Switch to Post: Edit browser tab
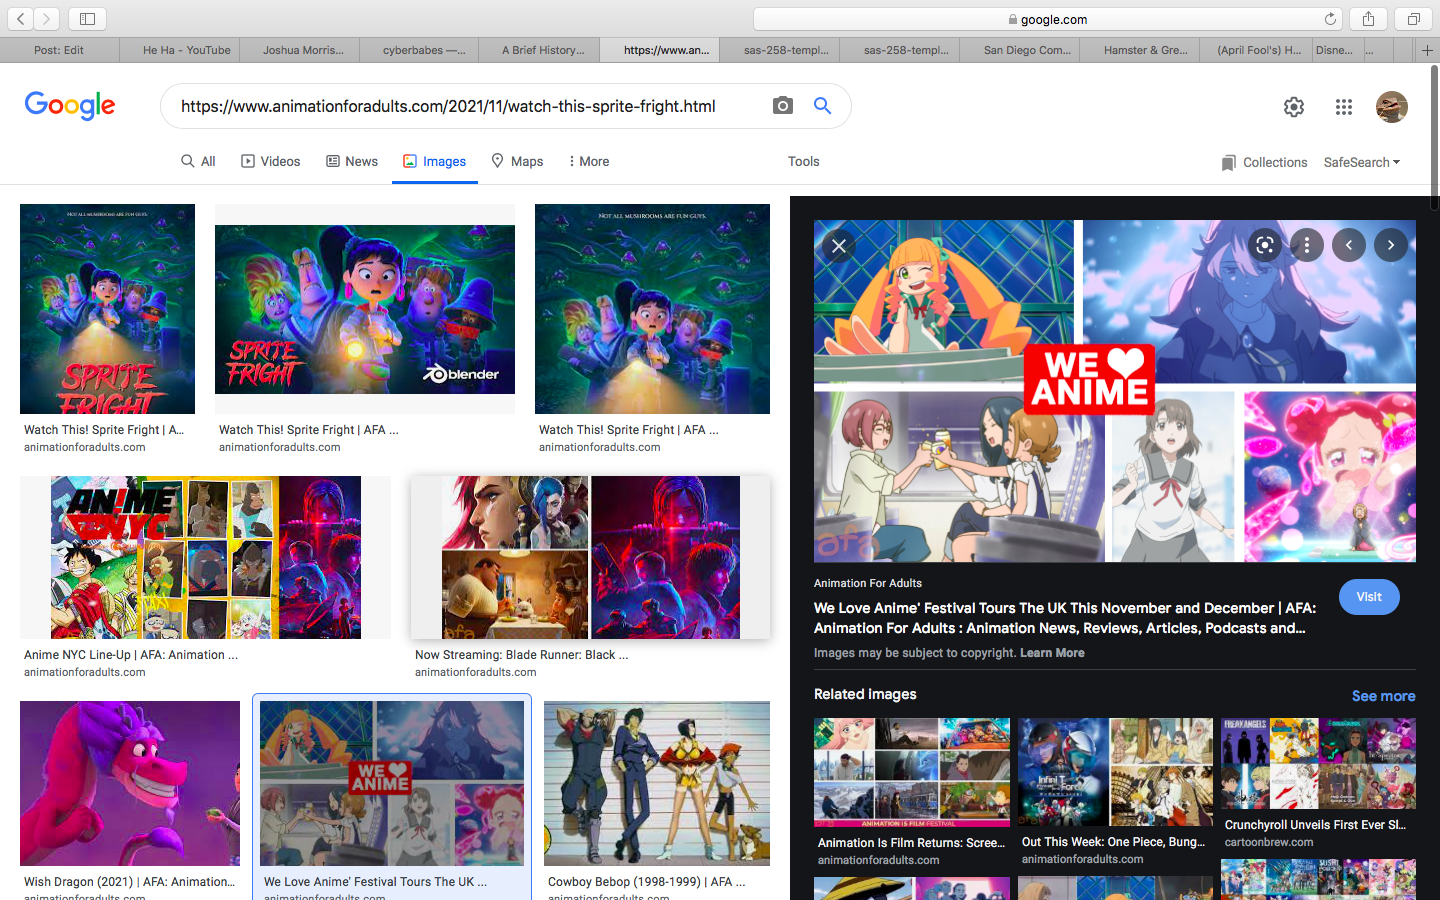1440x900 pixels. [x=60, y=50]
